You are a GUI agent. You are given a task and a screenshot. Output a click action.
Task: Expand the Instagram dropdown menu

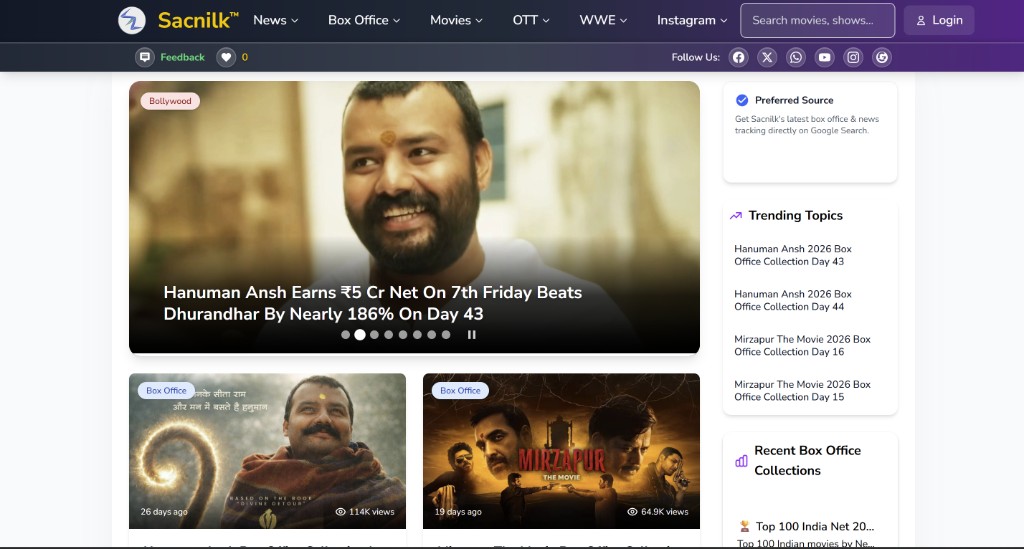[x=692, y=20]
